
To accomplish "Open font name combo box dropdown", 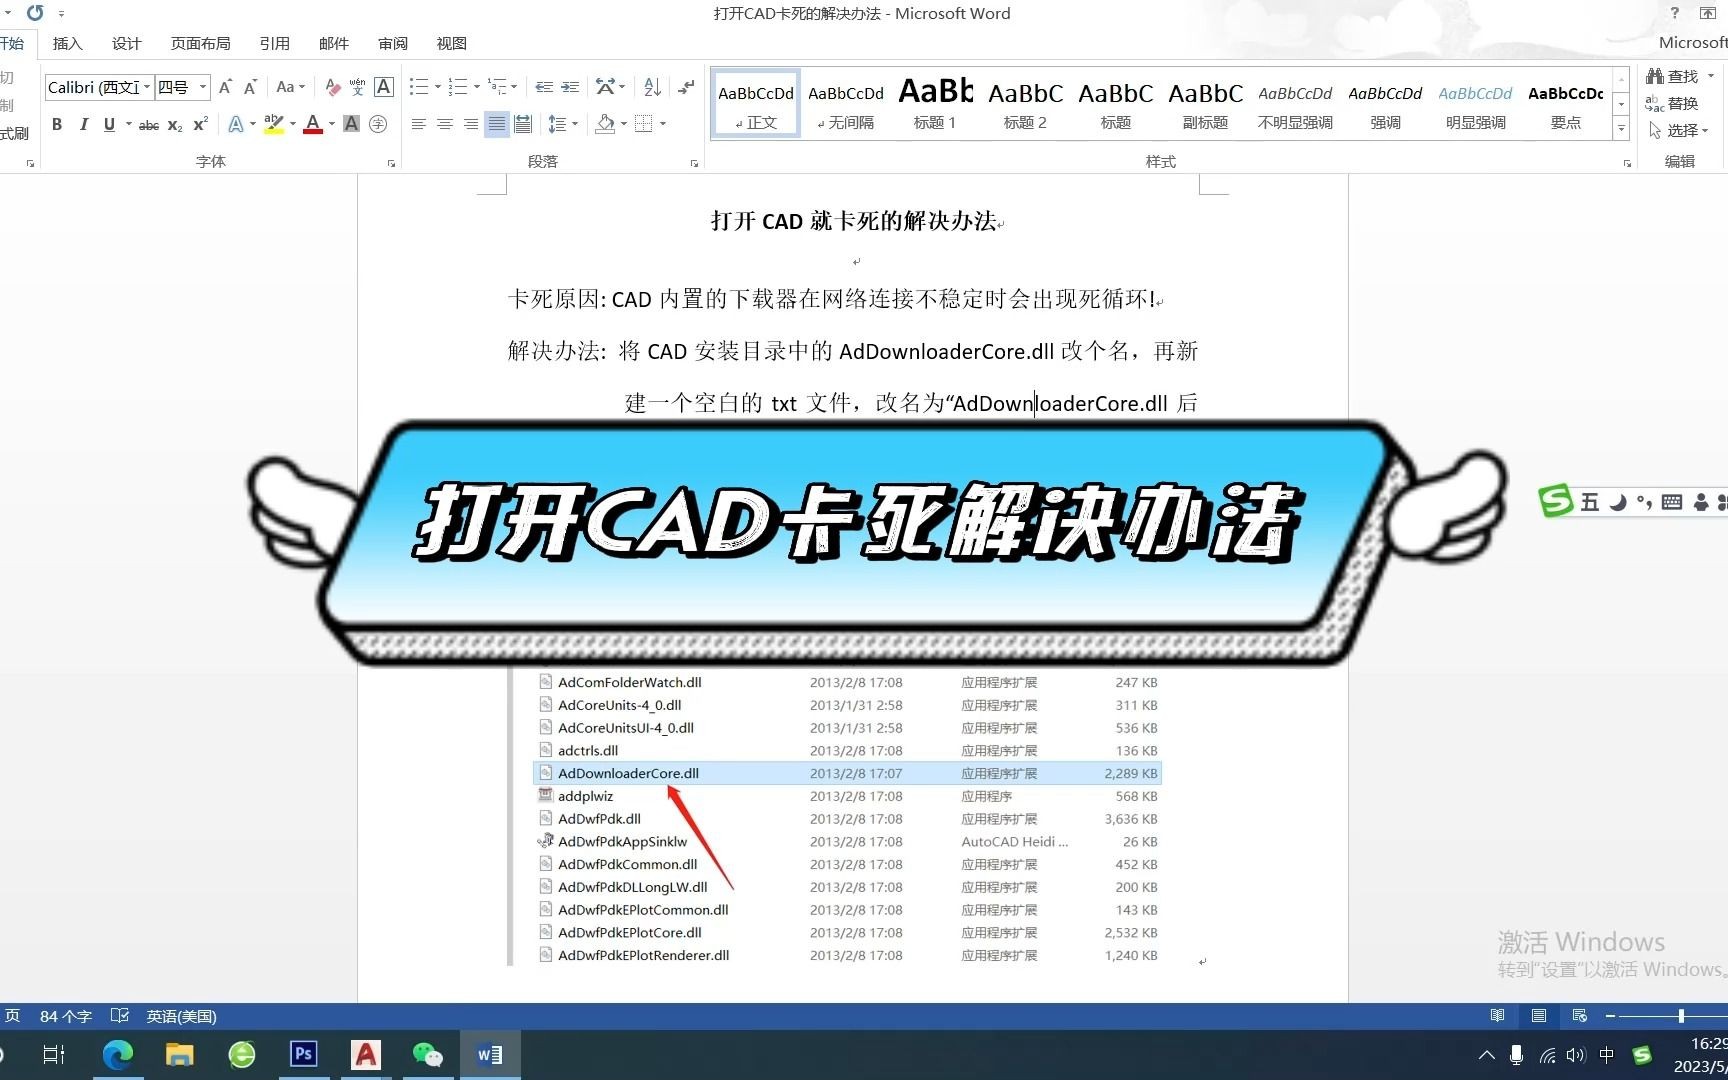I will (147, 87).
